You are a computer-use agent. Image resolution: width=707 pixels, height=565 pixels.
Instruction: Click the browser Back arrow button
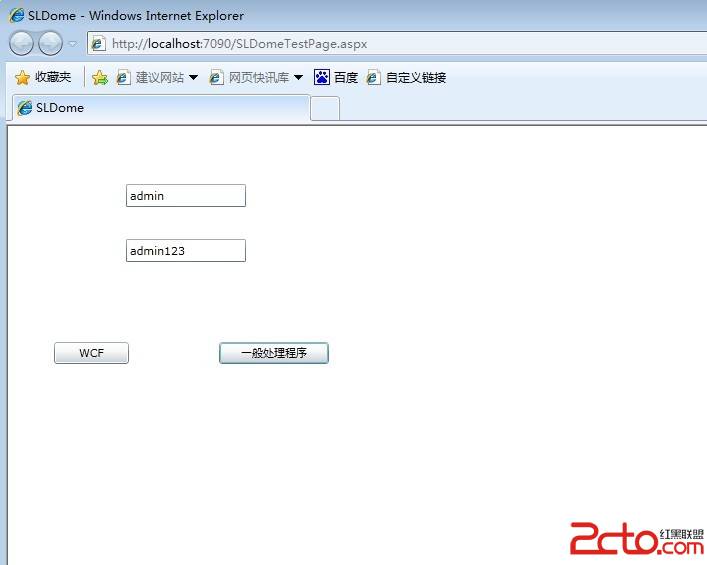point(21,44)
